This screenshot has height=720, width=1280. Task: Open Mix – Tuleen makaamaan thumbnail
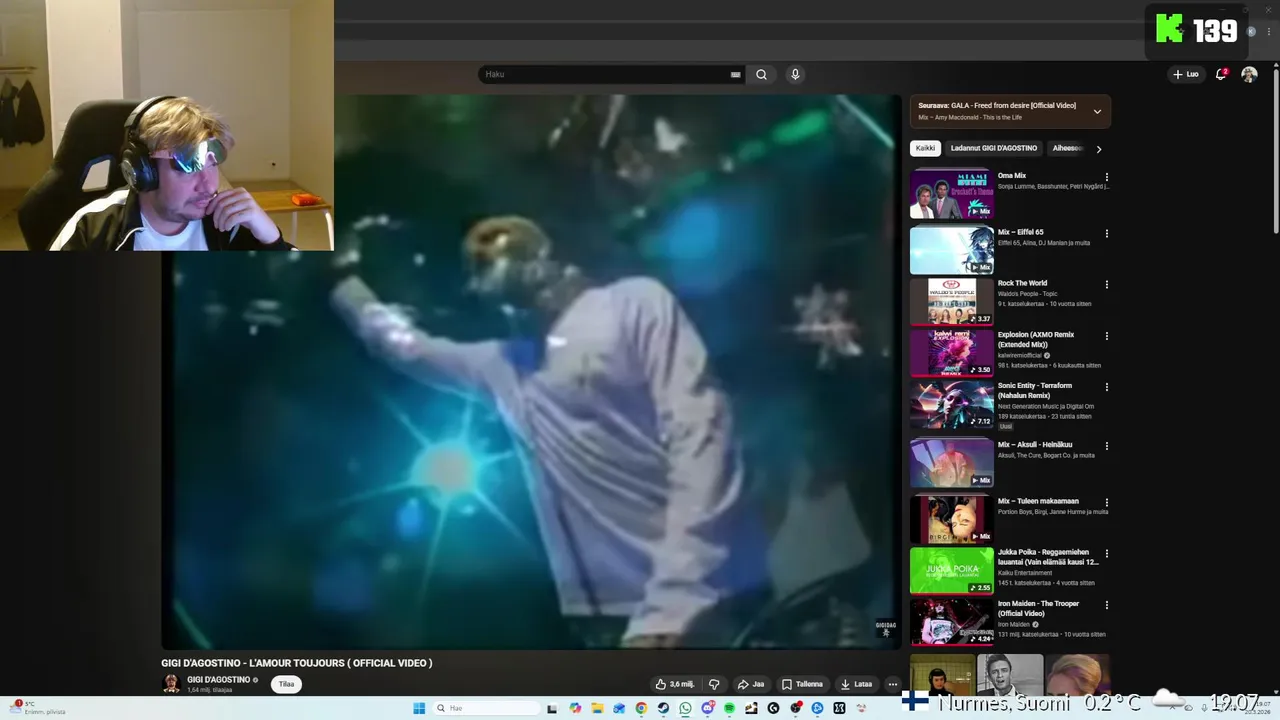pos(952,519)
